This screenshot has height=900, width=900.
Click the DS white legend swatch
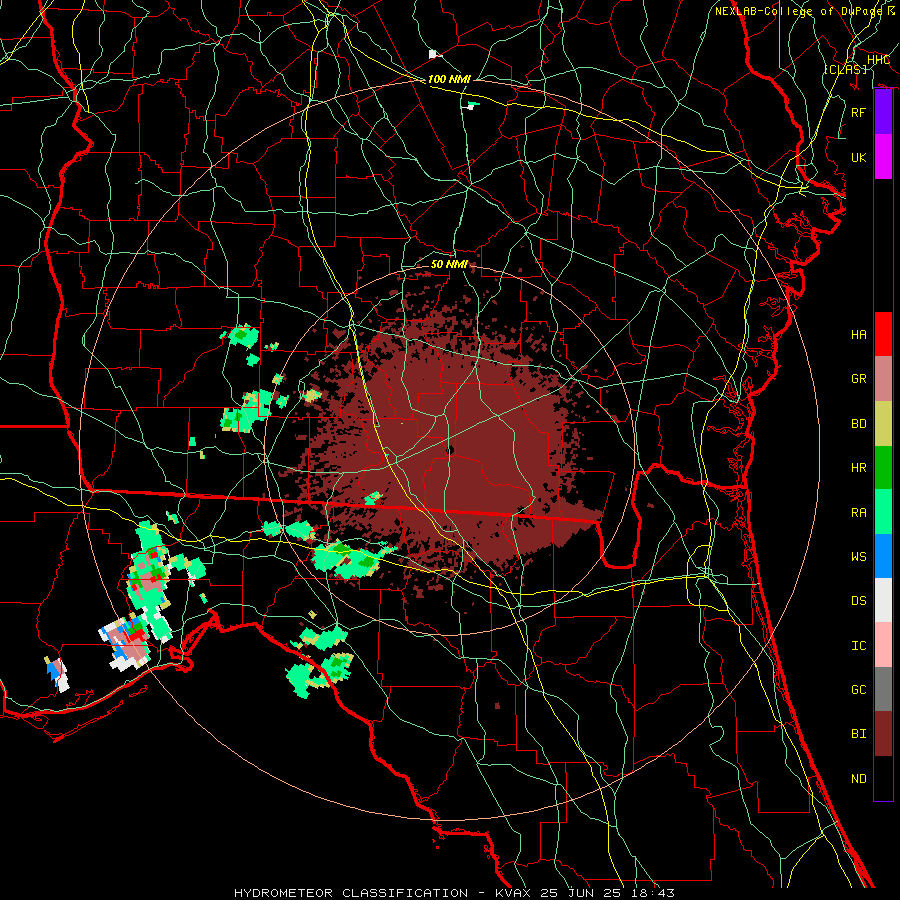click(x=883, y=600)
